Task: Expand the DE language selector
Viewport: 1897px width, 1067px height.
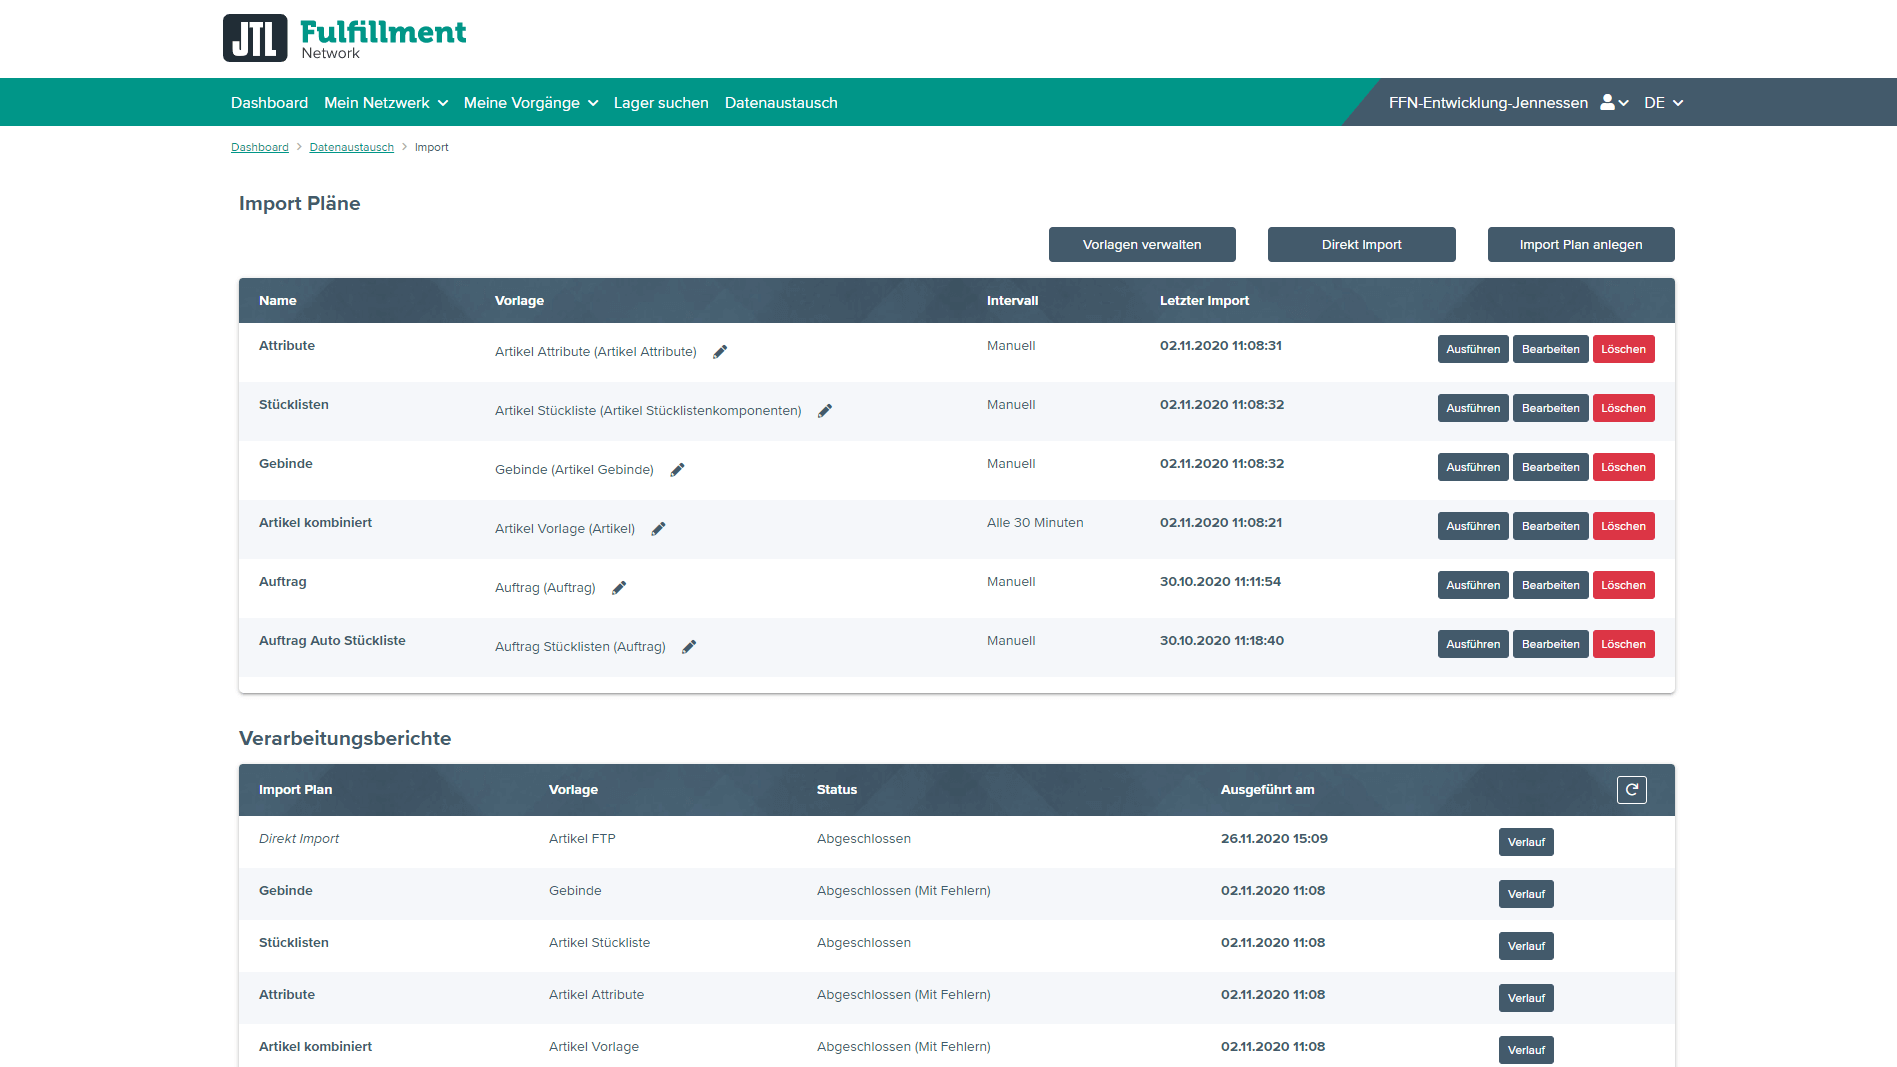Action: 1663,103
